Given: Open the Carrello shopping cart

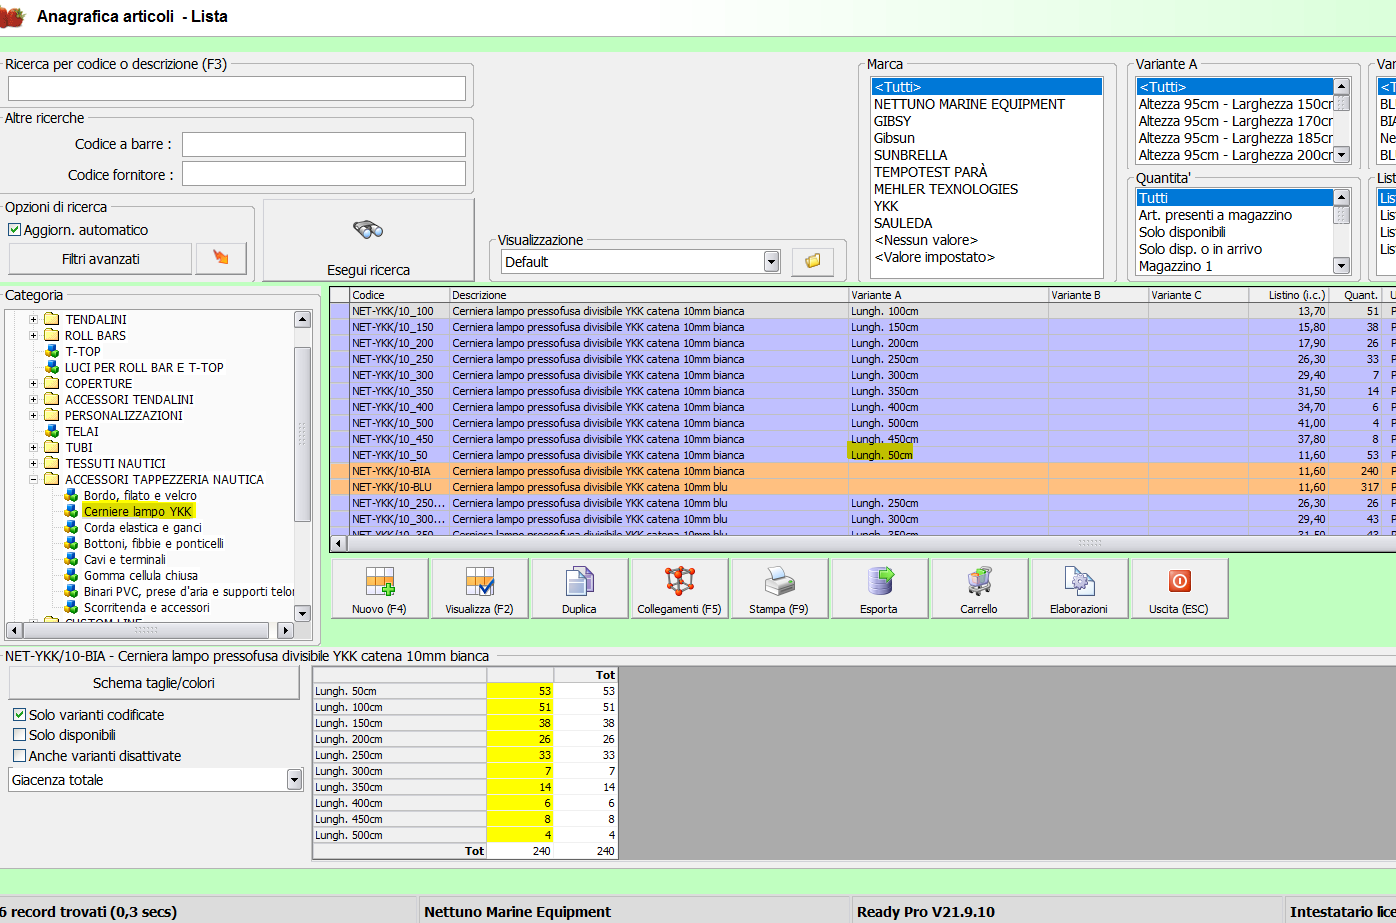Looking at the screenshot, I should pyautogui.click(x=979, y=588).
